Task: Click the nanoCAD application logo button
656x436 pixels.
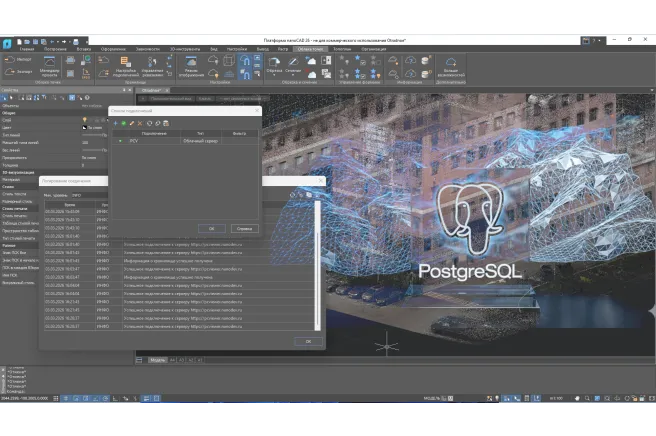Action: click(7, 44)
